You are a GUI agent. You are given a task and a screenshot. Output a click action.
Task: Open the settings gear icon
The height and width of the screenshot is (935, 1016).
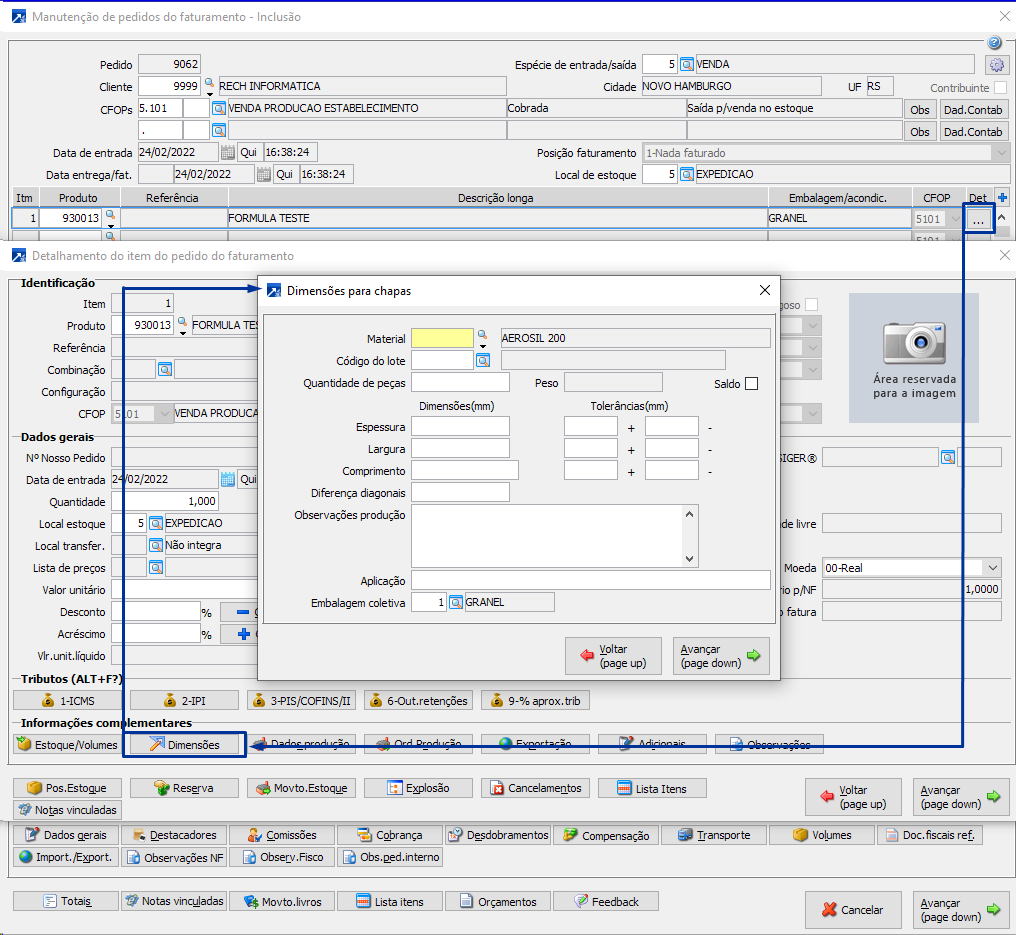pos(995,65)
